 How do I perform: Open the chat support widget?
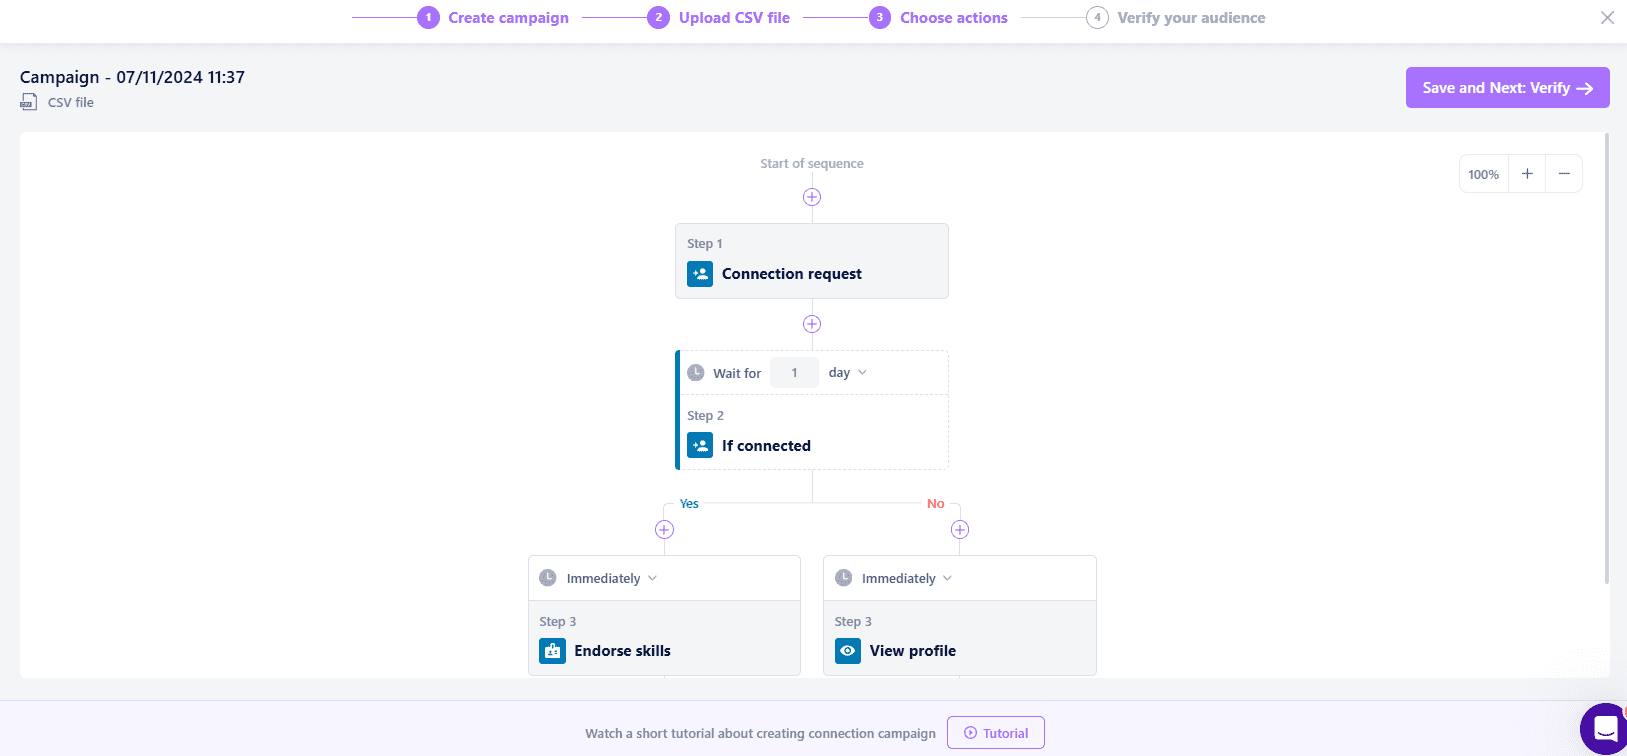[1604, 728]
